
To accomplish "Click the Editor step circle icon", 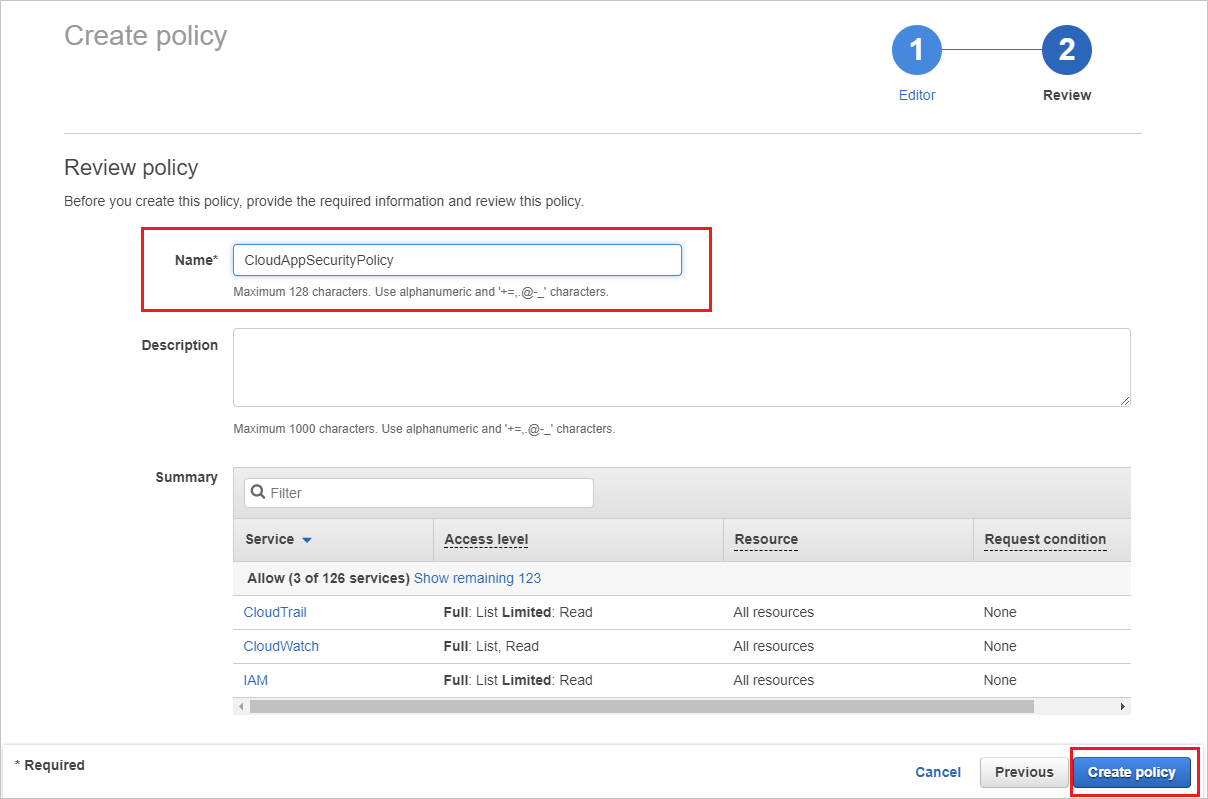I will tap(916, 49).
